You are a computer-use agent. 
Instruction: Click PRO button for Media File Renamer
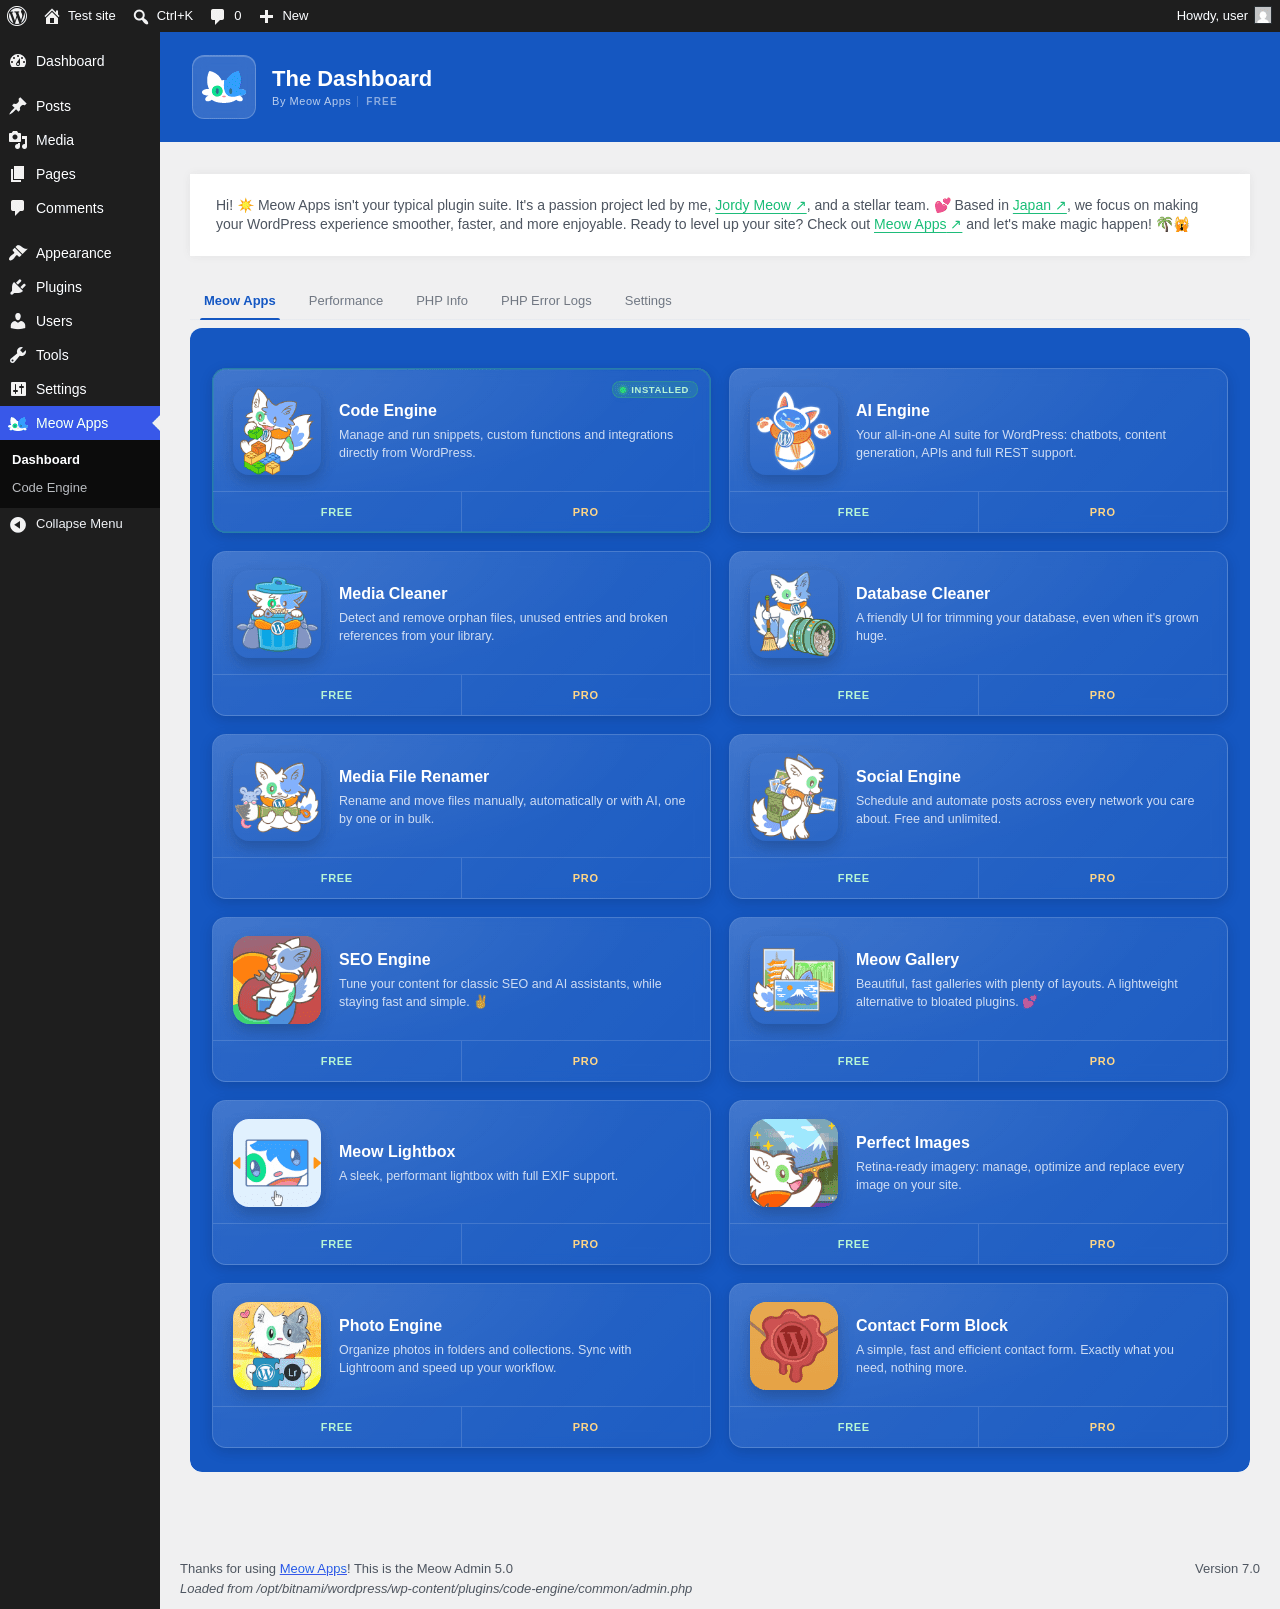[x=586, y=878]
